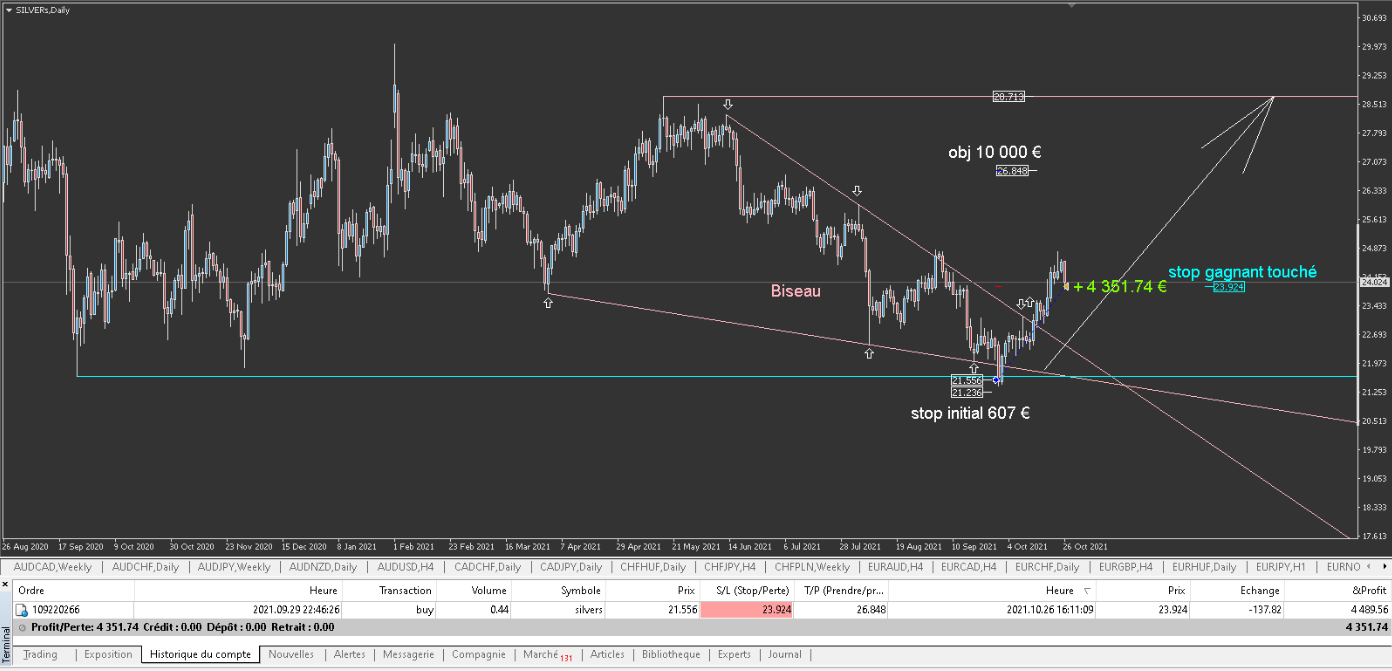Click the 26.848 take-profit price label

pos(1012,171)
